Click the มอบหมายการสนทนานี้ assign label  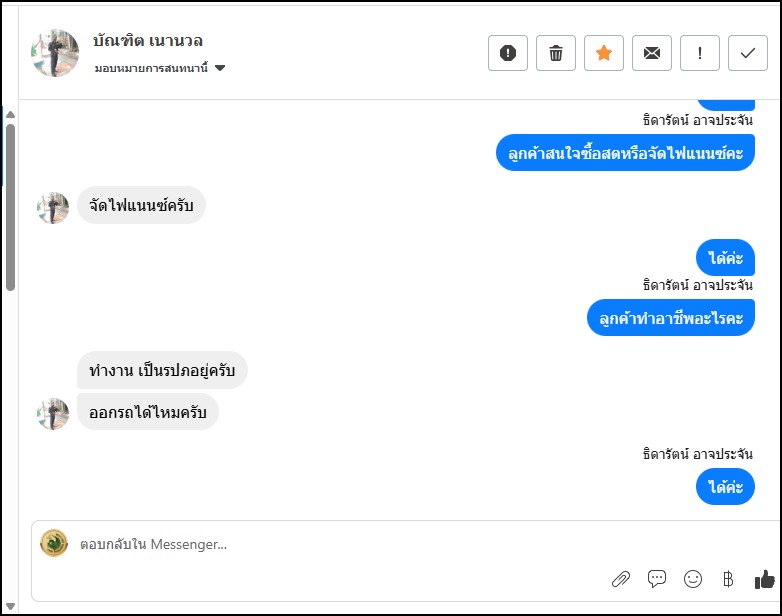(x=152, y=69)
